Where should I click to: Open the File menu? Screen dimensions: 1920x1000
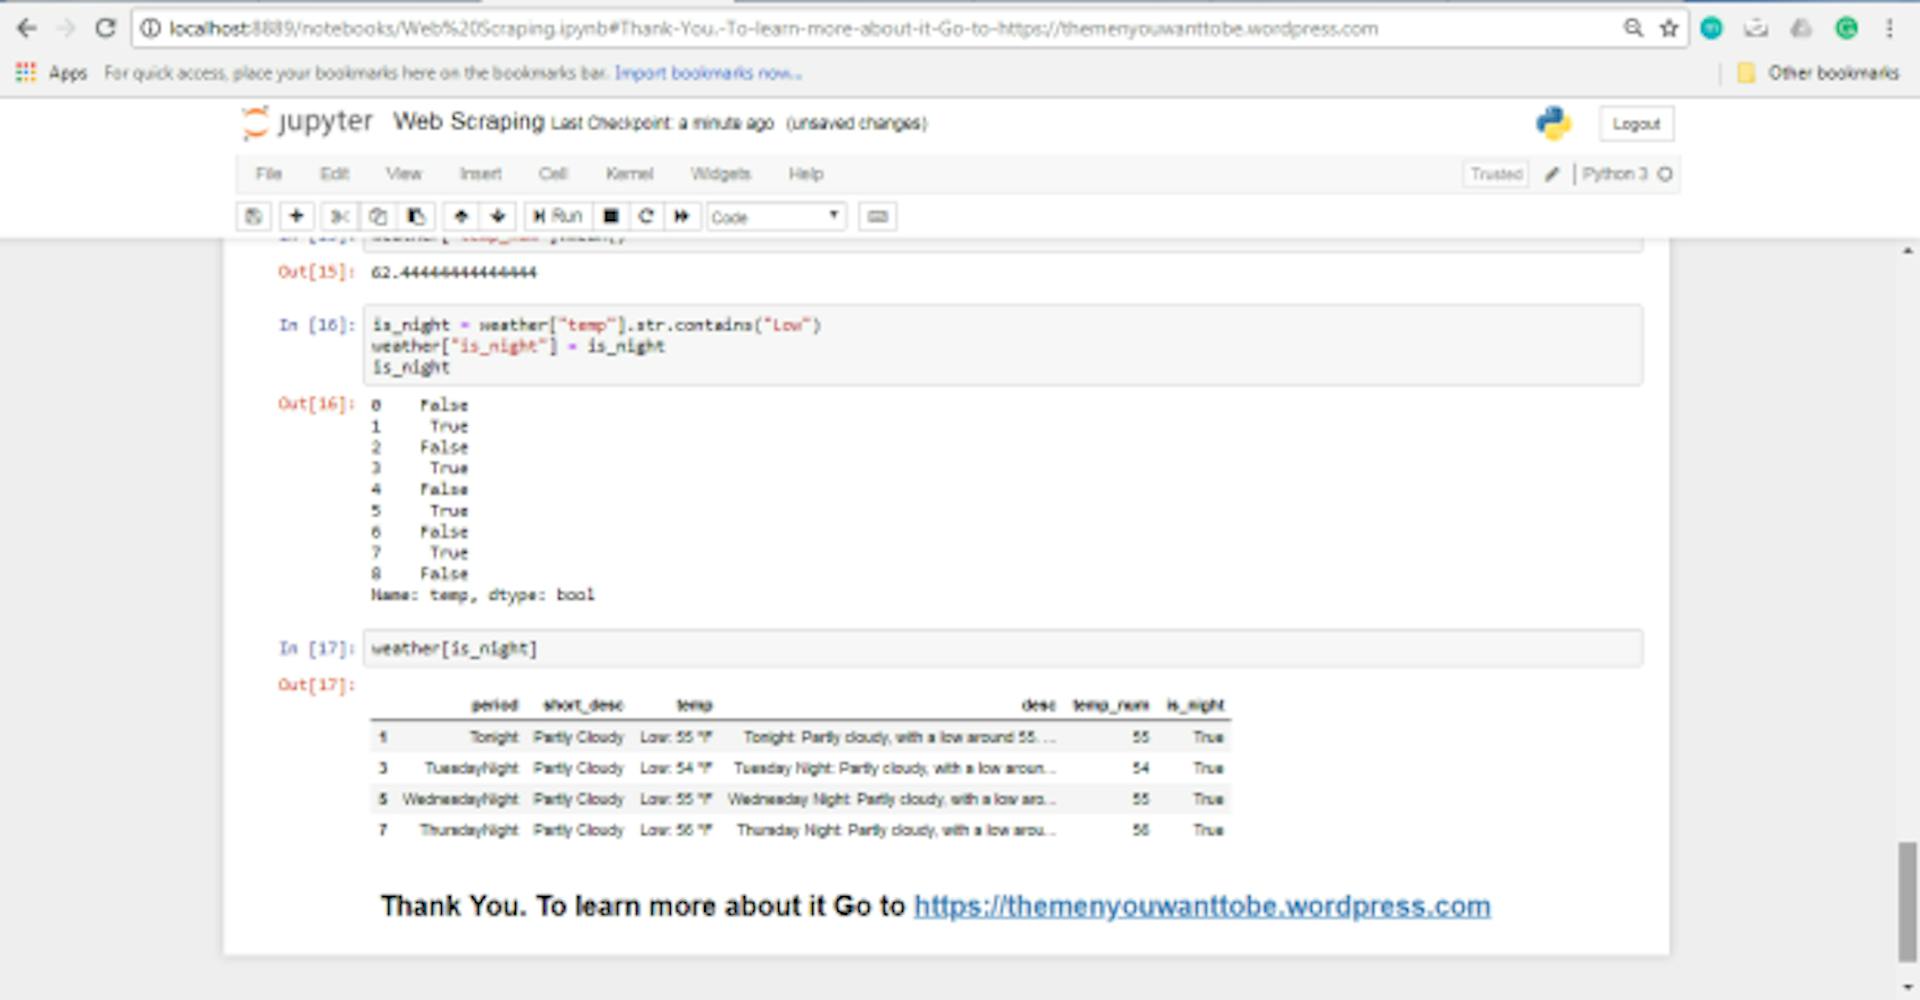(x=269, y=174)
